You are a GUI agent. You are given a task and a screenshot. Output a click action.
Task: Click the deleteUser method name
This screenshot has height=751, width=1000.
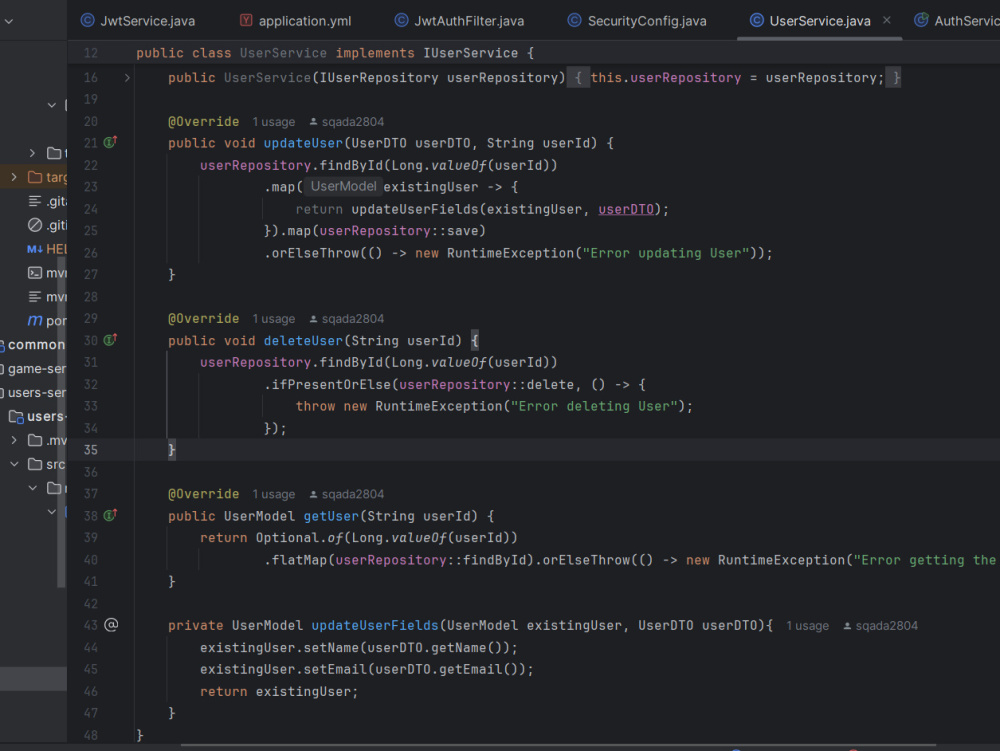coord(304,341)
